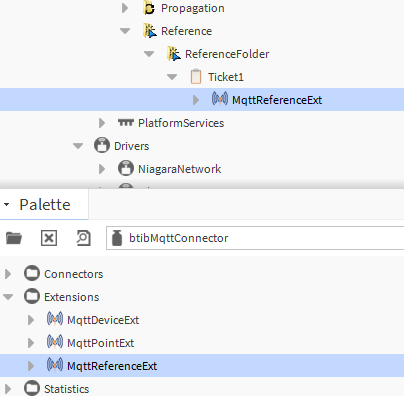Collapse the Ticket1 node

tap(172, 77)
